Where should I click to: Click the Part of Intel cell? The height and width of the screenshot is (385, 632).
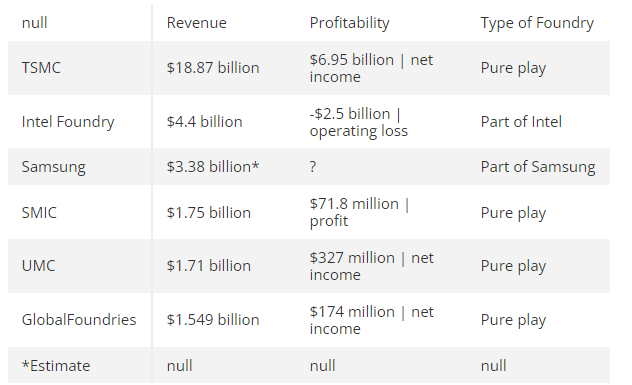(x=521, y=122)
